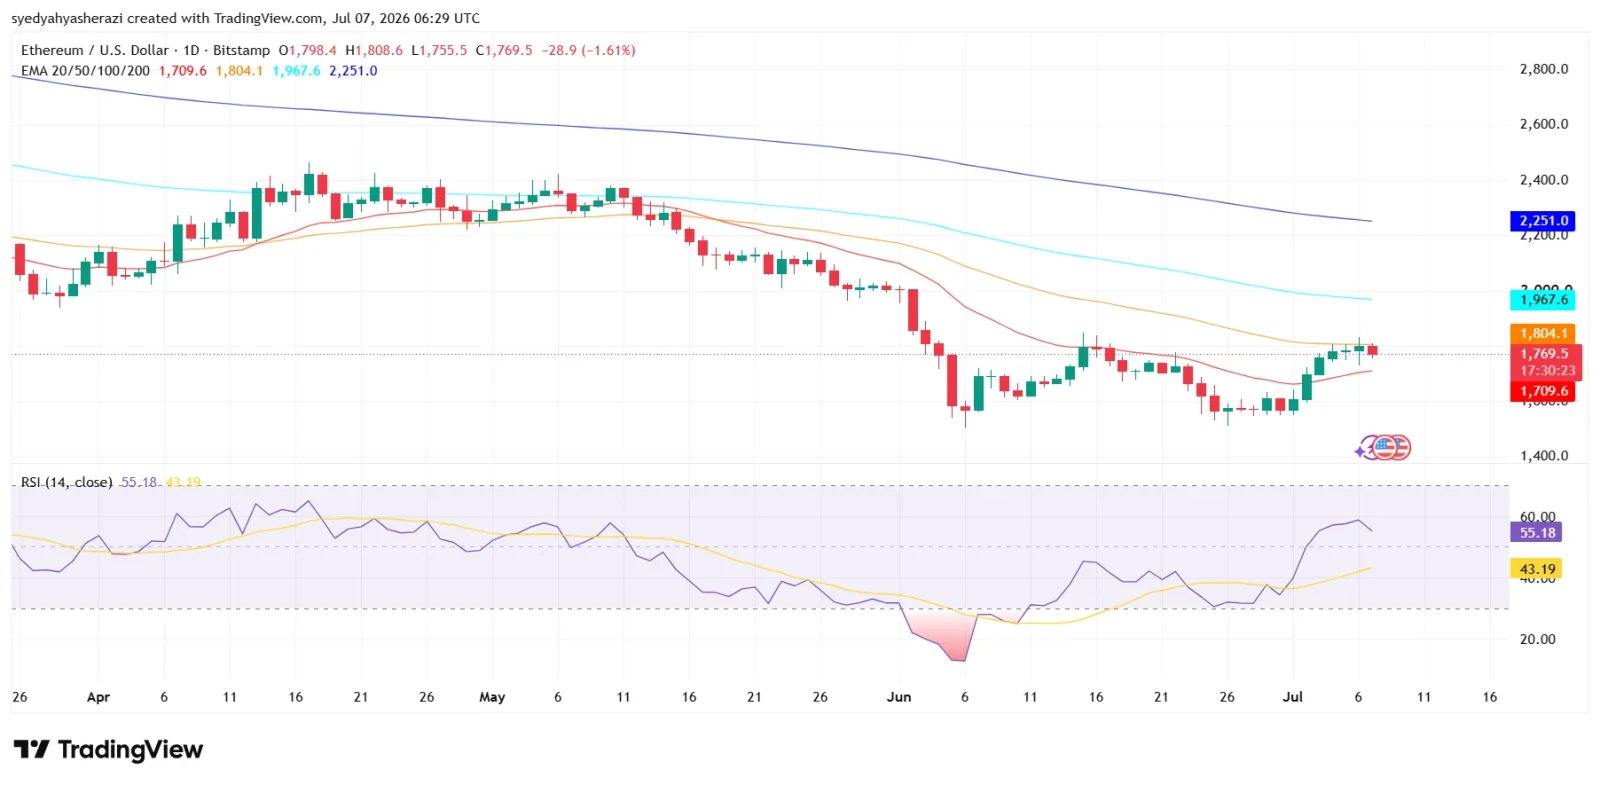Click the red 1,709.6 price scale tag
This screenshot has height=785, width=1600.
click(x=1542, y=392)
